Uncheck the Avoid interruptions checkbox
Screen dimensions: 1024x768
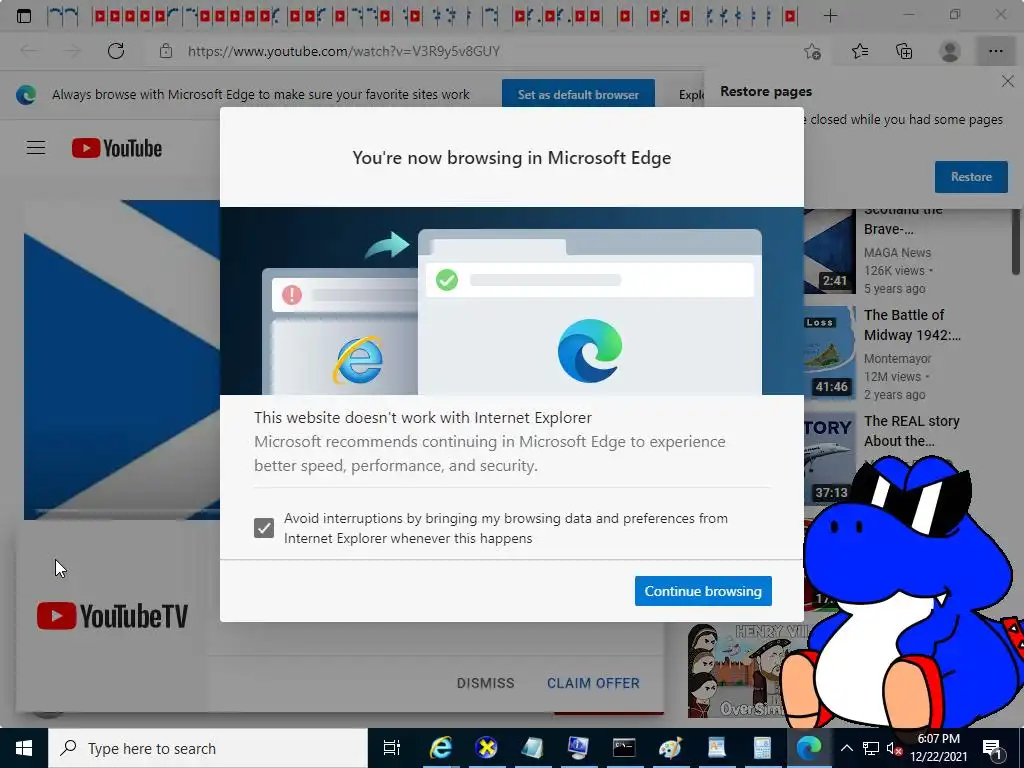point(264,528)
